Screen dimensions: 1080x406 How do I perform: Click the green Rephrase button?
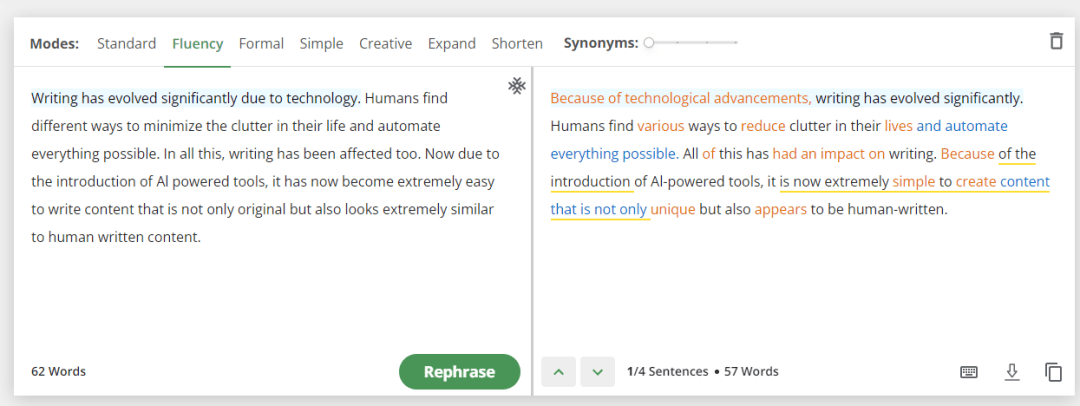coord(459,372)
